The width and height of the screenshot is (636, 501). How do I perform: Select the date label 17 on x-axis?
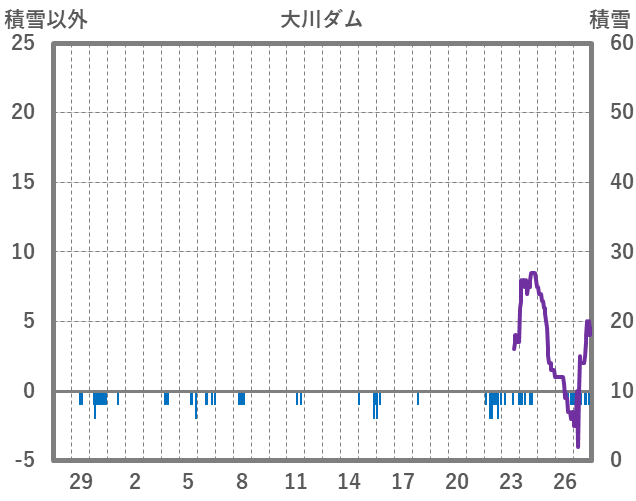tap(403, 479)
